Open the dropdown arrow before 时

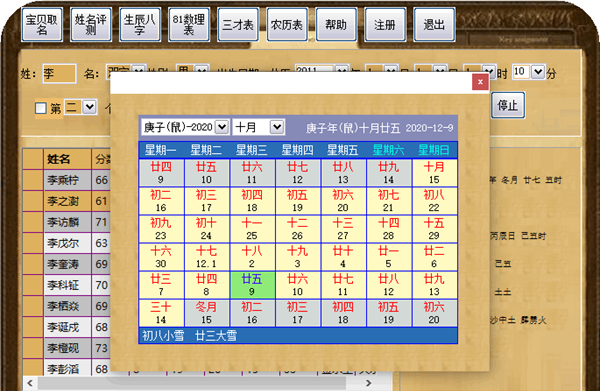[489, 72]
